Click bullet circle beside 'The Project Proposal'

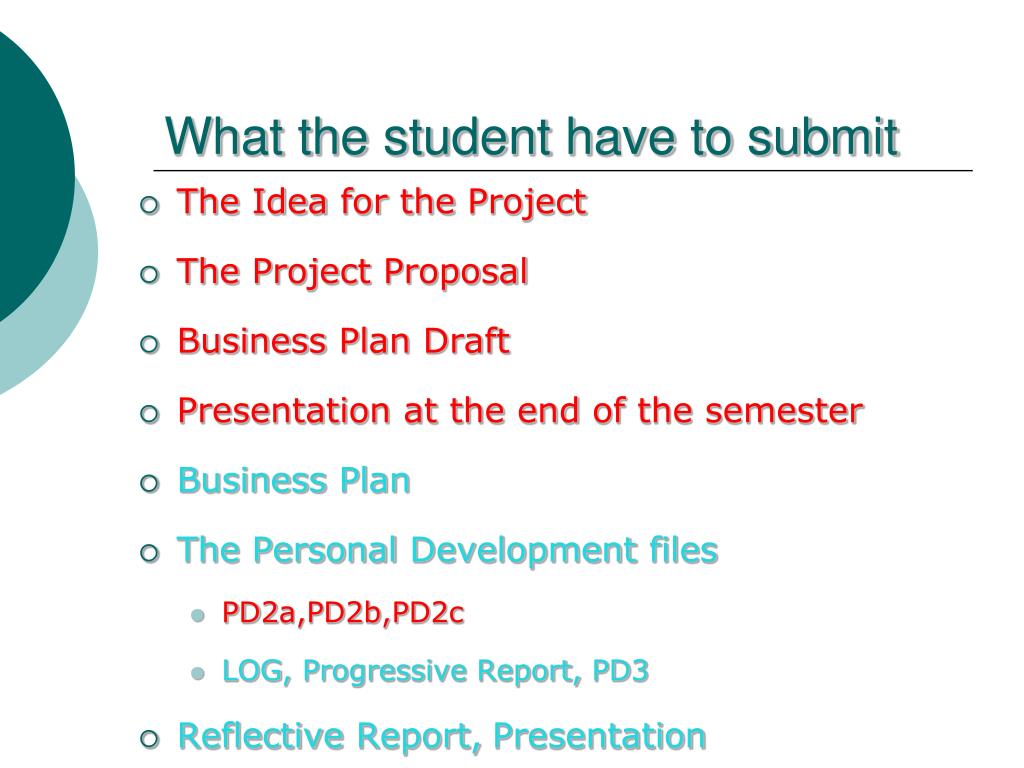tap(150, 275)
